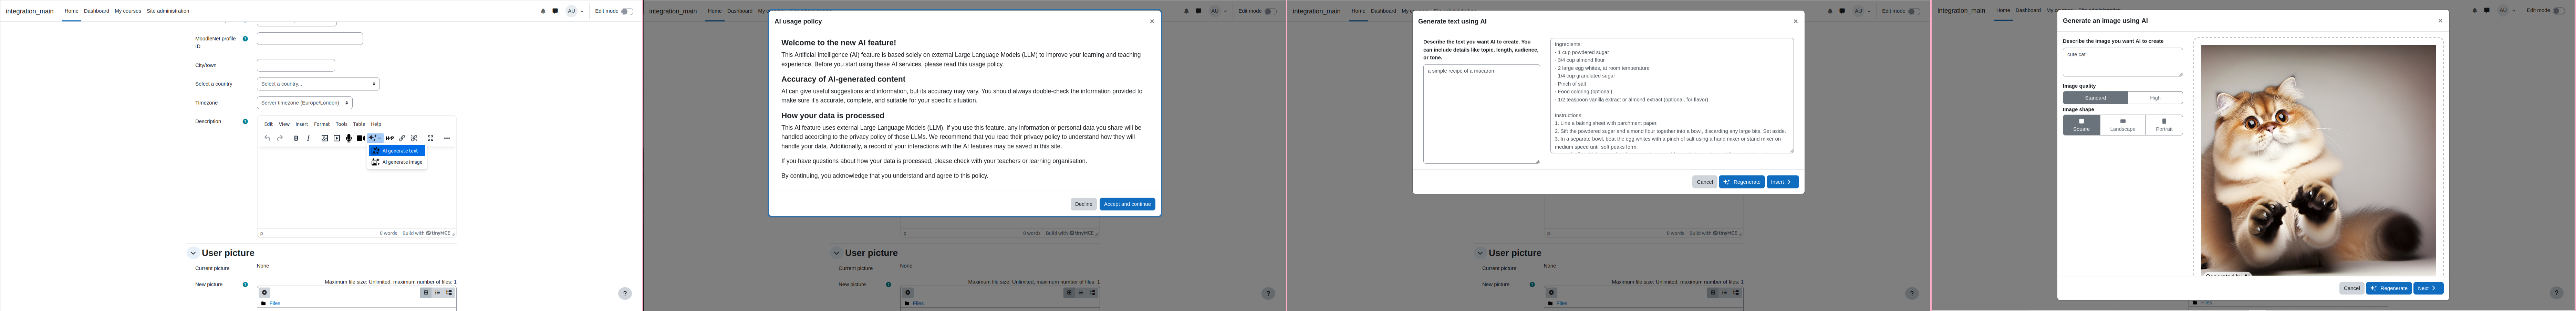The image size is (2576, 311).
Task: Click the round question mark help button, undimmed page
Action: [x=625, y=293]
